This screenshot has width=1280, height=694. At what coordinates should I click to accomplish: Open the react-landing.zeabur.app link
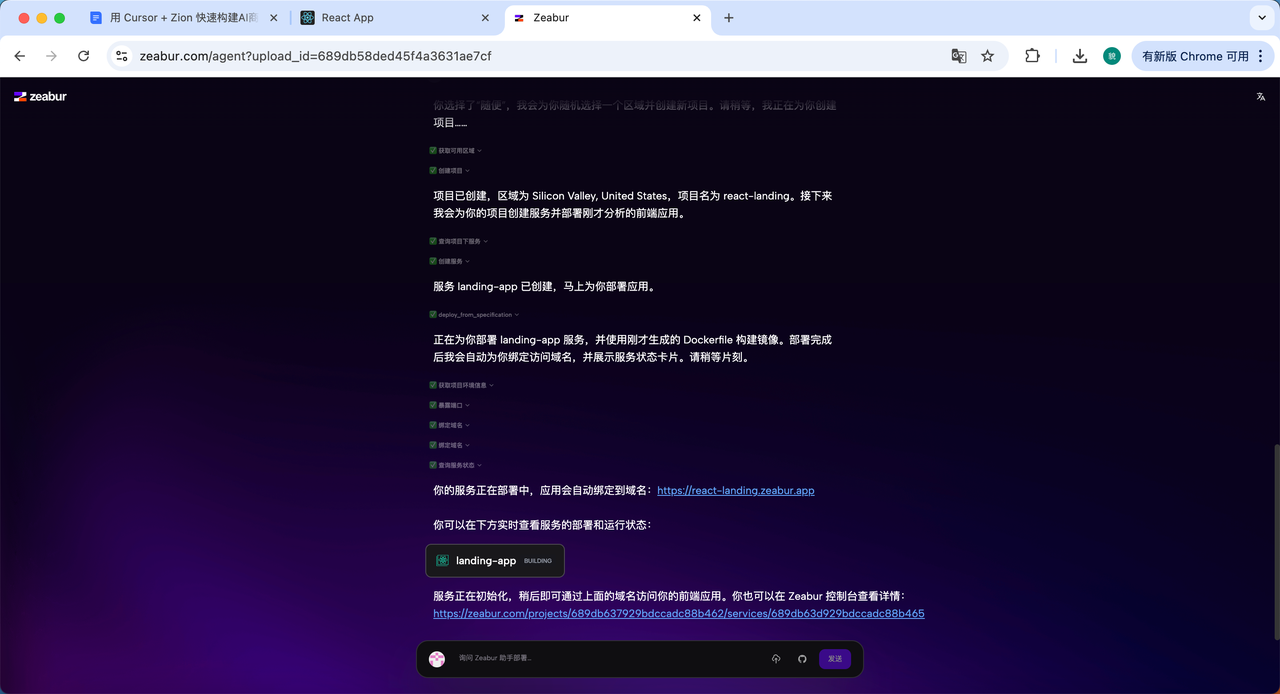(x=736, y=490)
